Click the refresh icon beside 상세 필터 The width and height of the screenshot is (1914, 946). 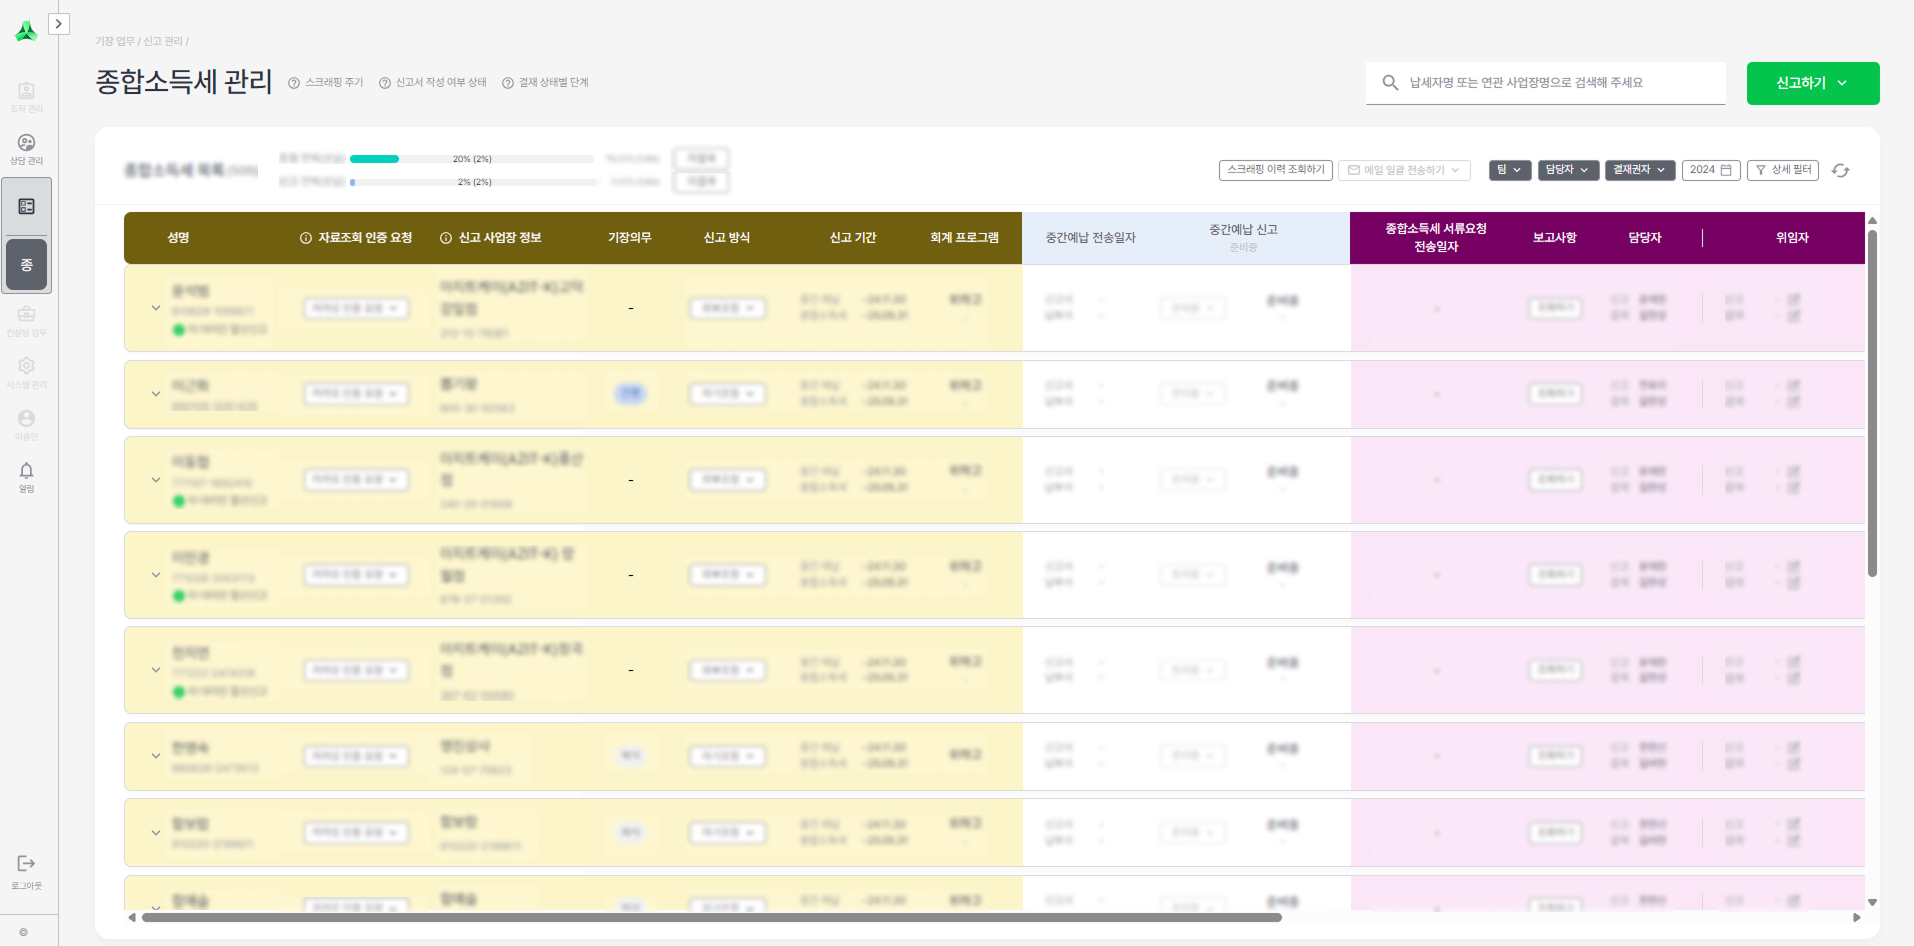(1840, 171)
